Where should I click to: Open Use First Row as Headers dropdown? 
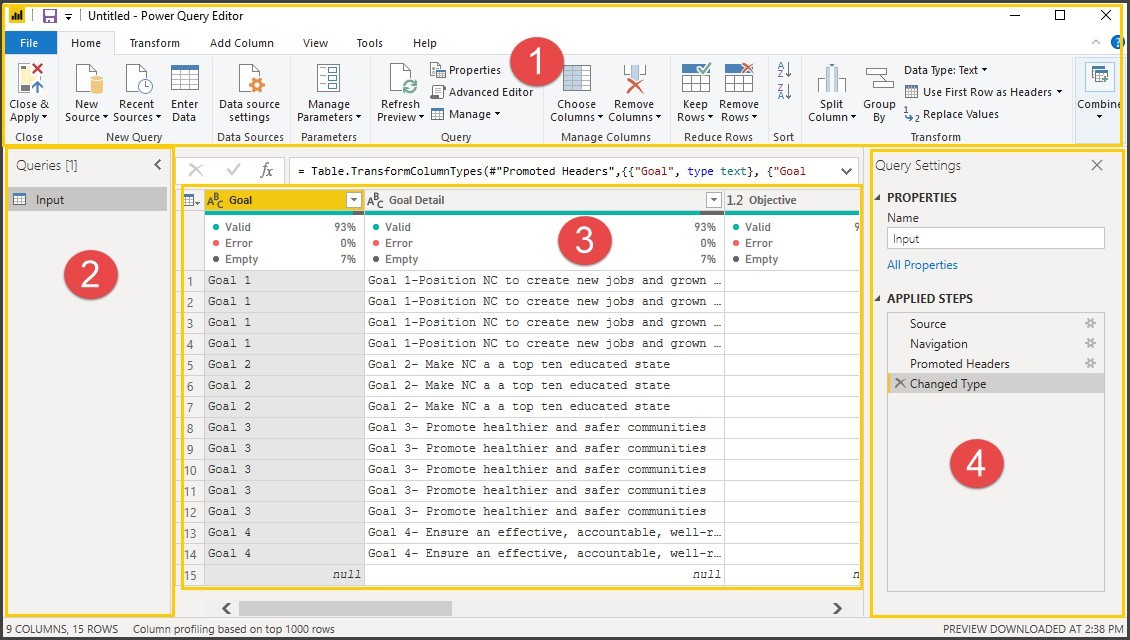(984, 92)
